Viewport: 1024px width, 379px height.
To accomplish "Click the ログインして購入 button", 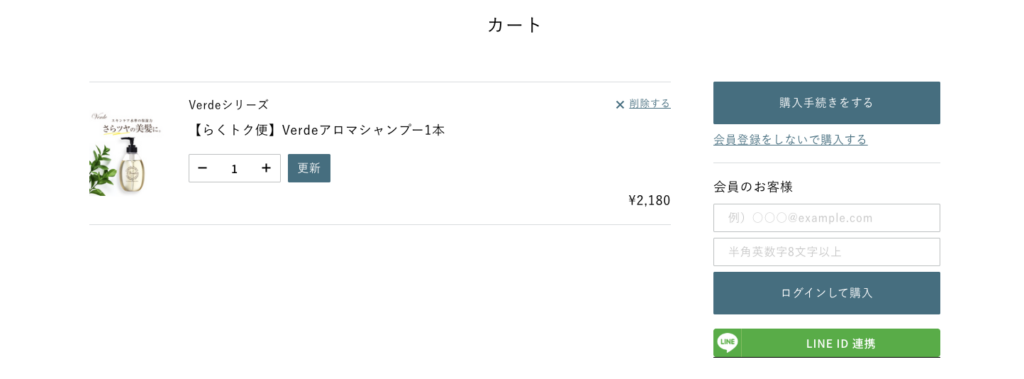I will click(826, 293).
